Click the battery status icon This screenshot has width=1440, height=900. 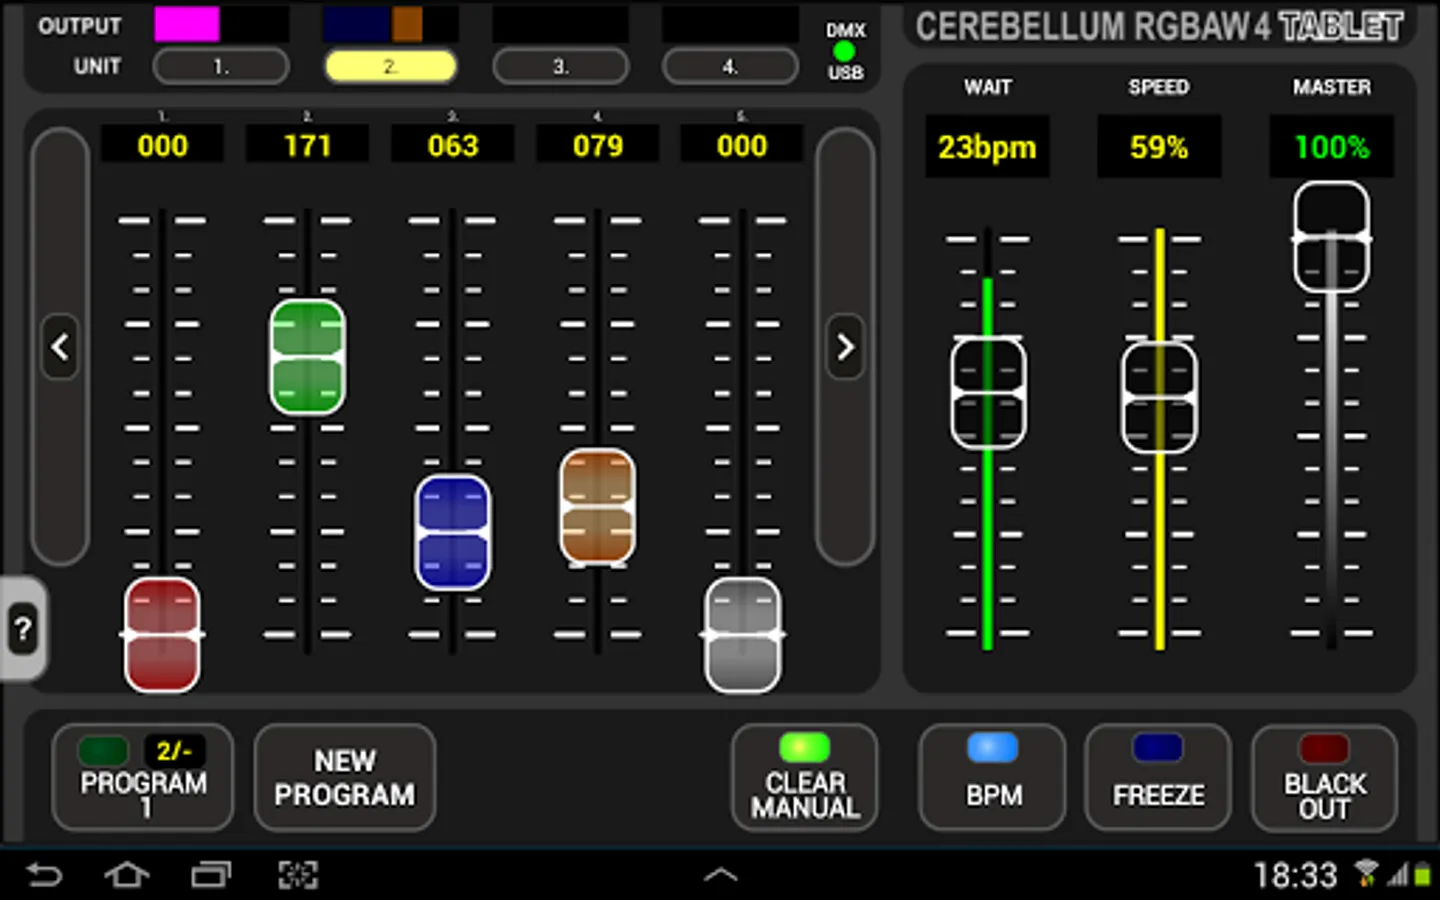point(1421,874)
